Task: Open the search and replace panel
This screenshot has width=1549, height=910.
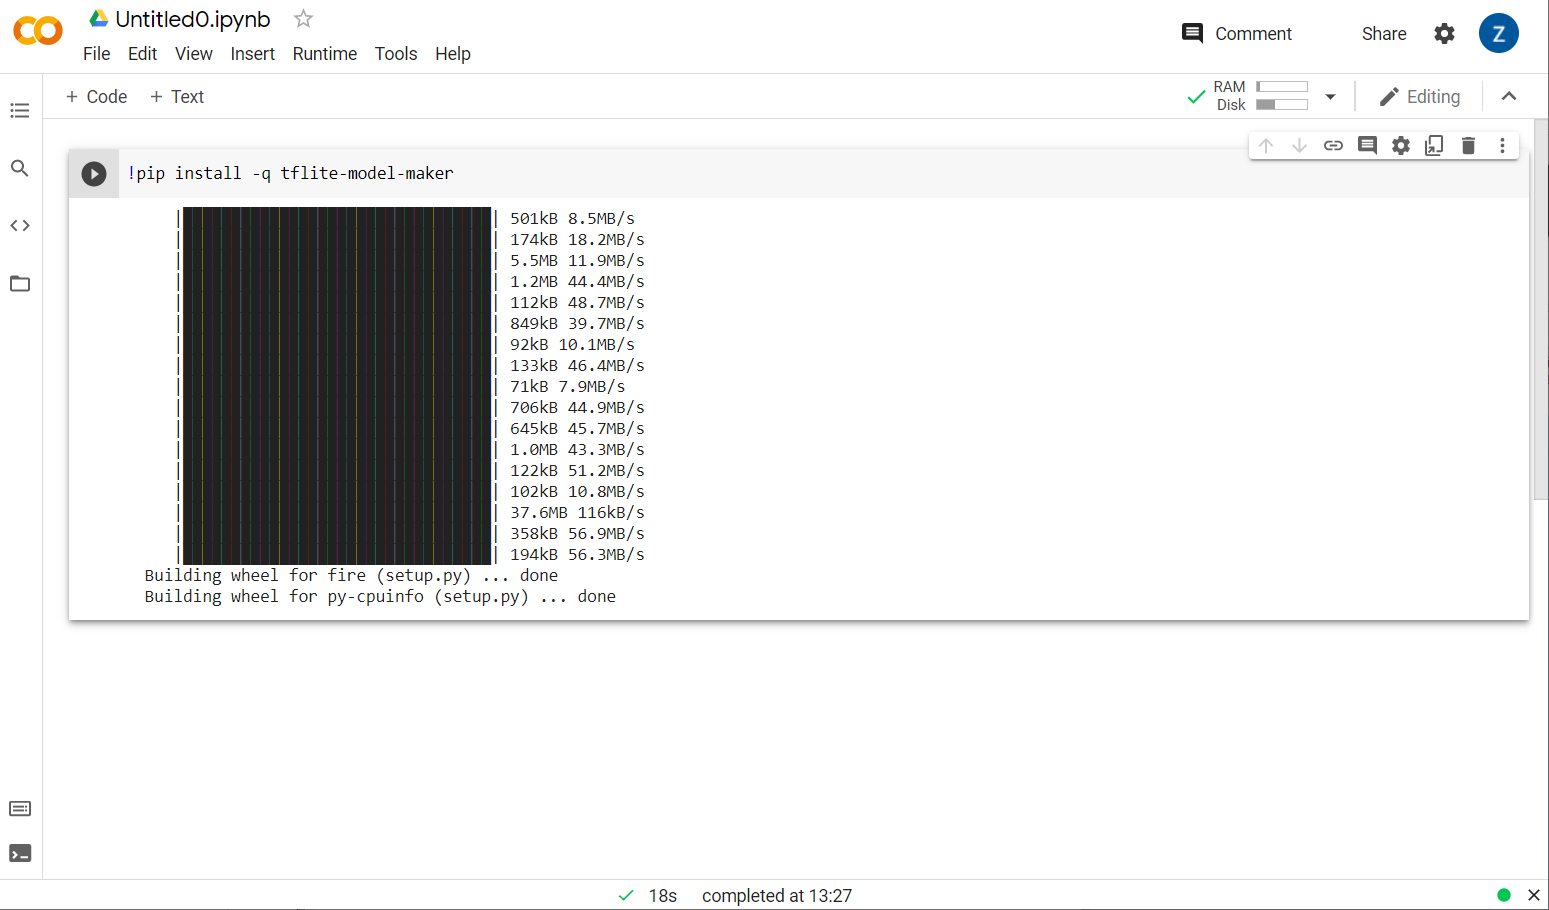Action: point(20,168)
